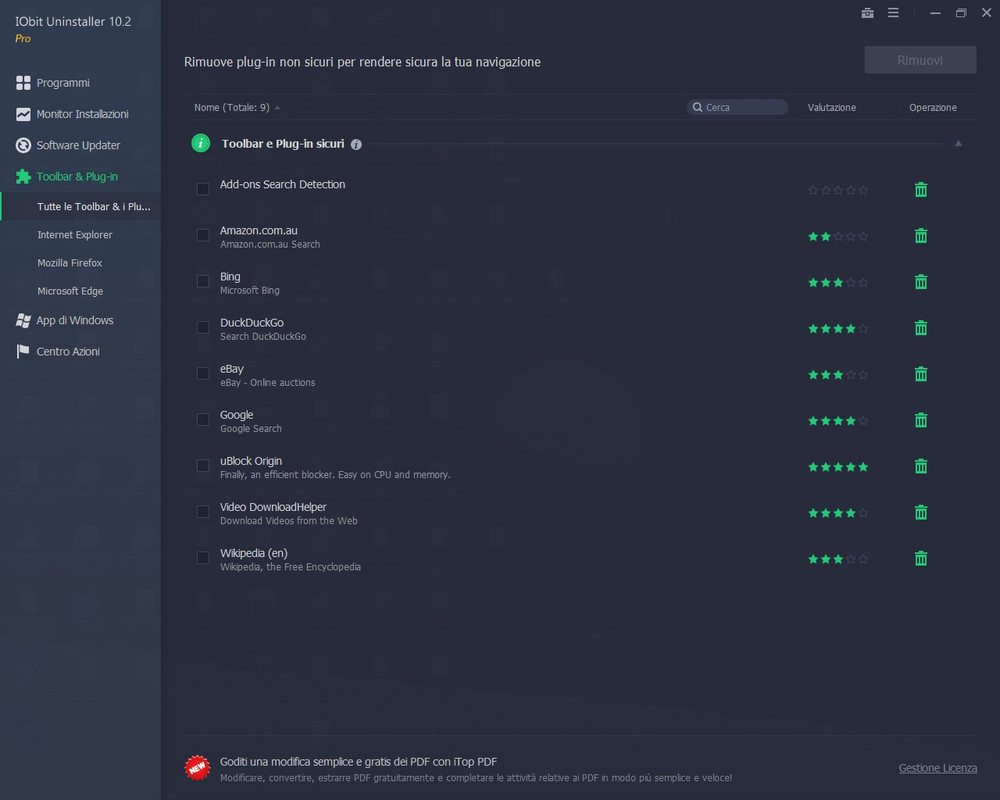Focus the Cerca search field
The width and height of the screenshot is (1000, 800).
[737, 107]
